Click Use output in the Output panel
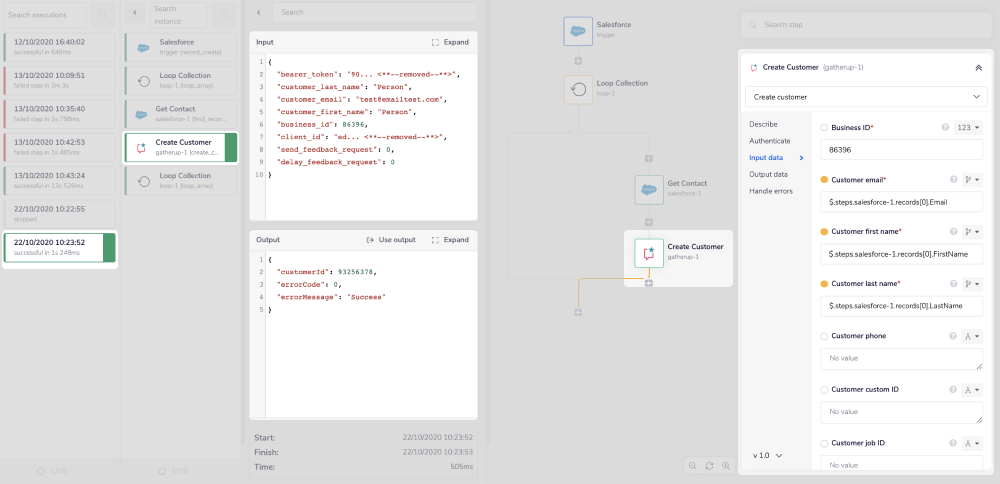1000x484 pixels. coord(390,240)
